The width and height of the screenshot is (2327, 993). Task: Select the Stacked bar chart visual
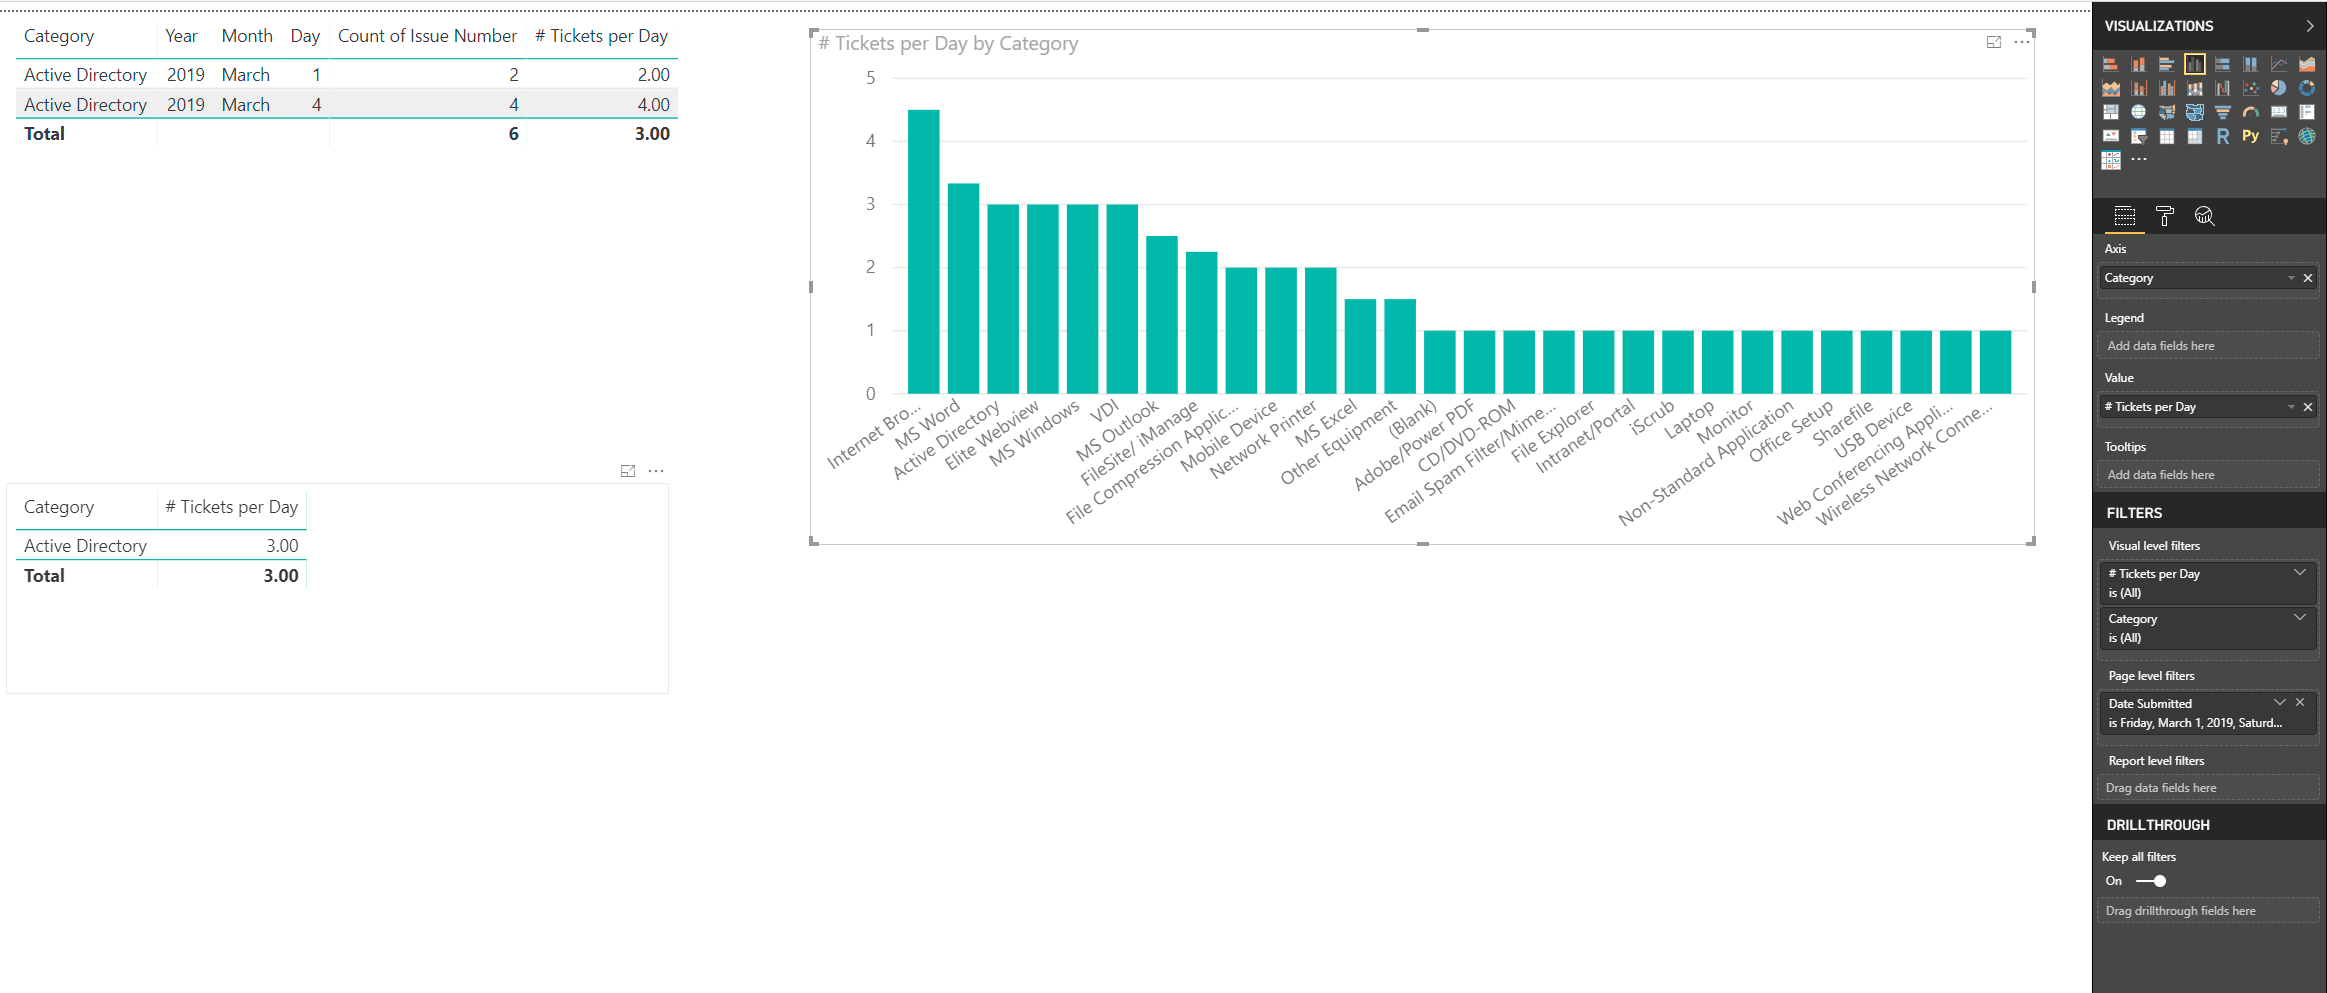[x=2111, y=64]
